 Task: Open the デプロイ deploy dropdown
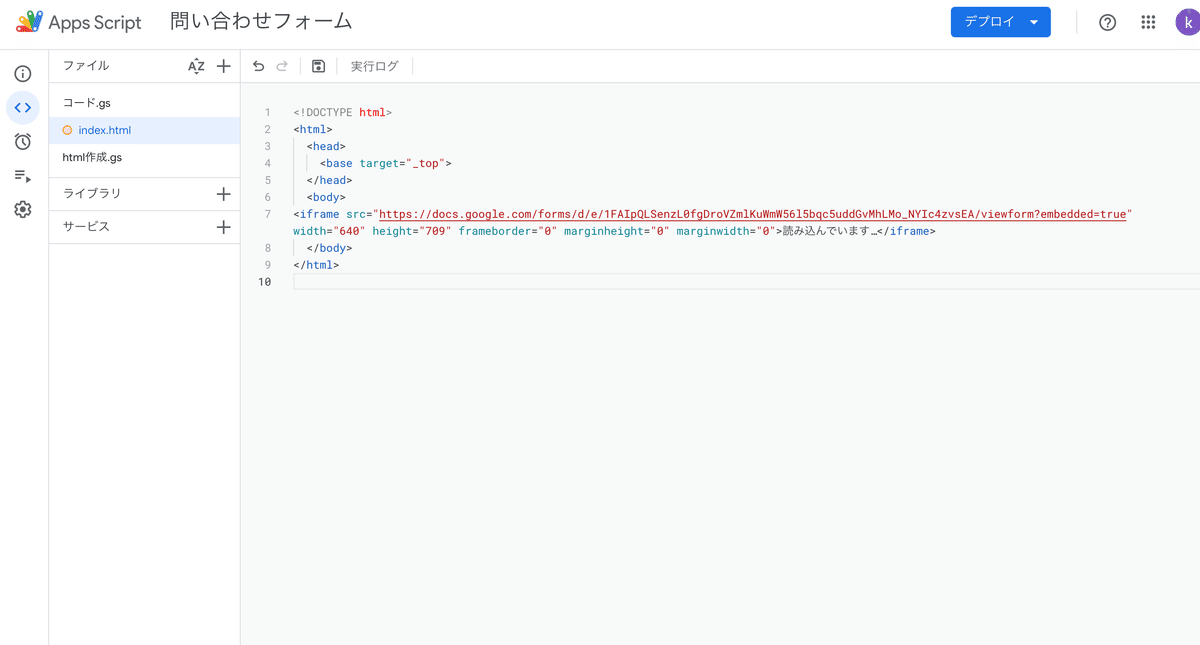[x=1000, y=22]
